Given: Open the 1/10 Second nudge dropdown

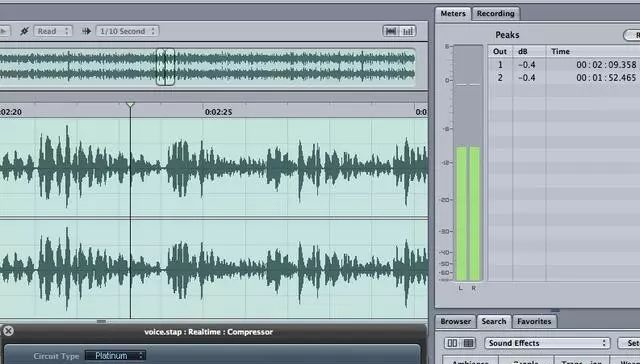Looking at the screenshot, I should 127,31.
